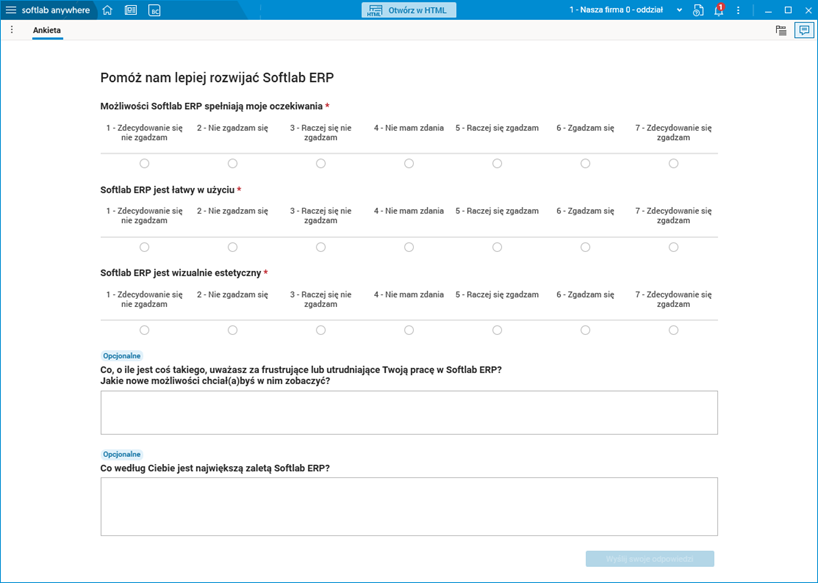
Task: Click the Opcjonalne badge above the frustrations question
Action: point(122,356)
